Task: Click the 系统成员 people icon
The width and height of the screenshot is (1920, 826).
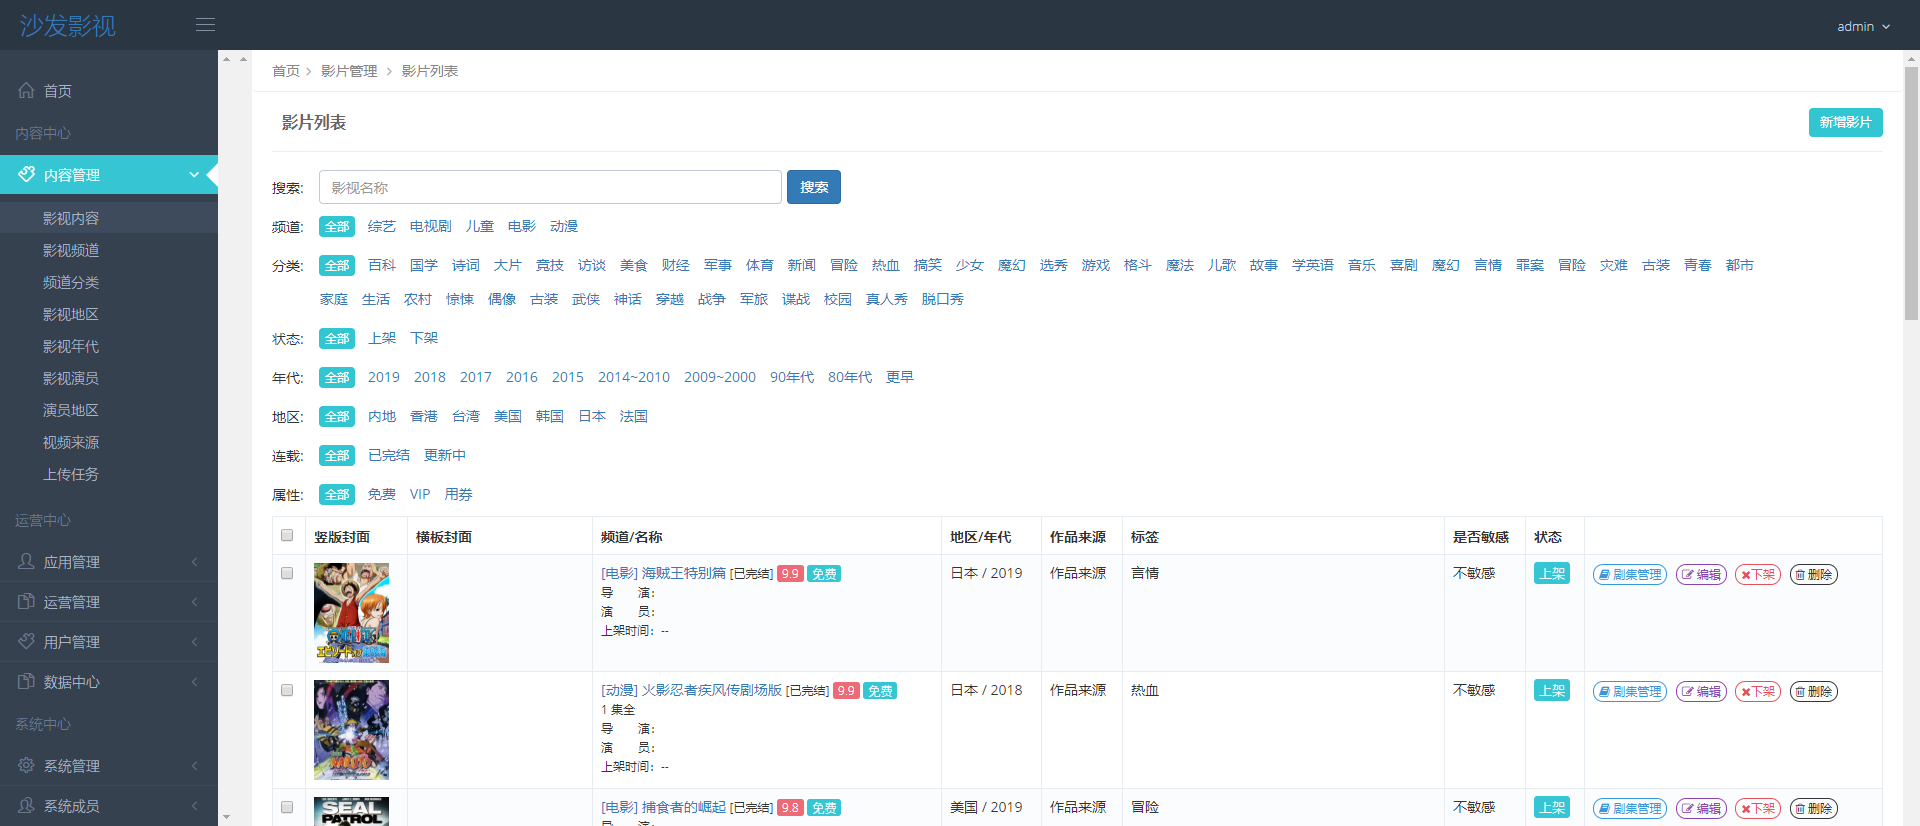Action: 26,805
